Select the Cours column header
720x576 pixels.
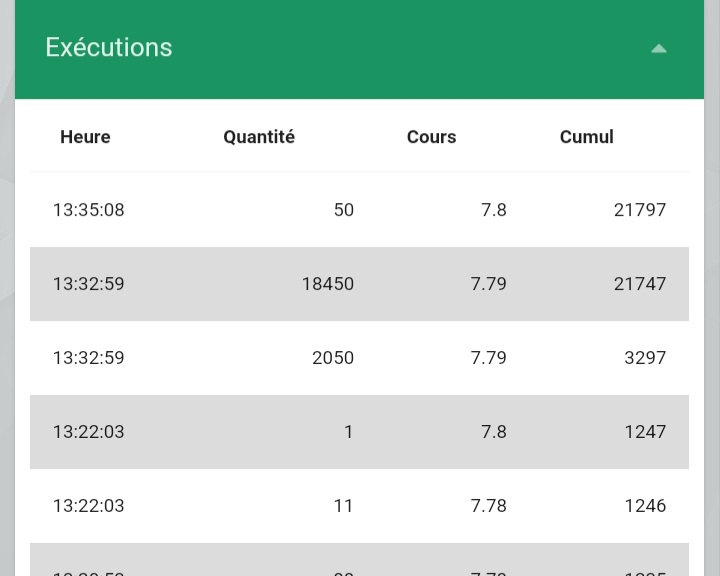point(432,137)
